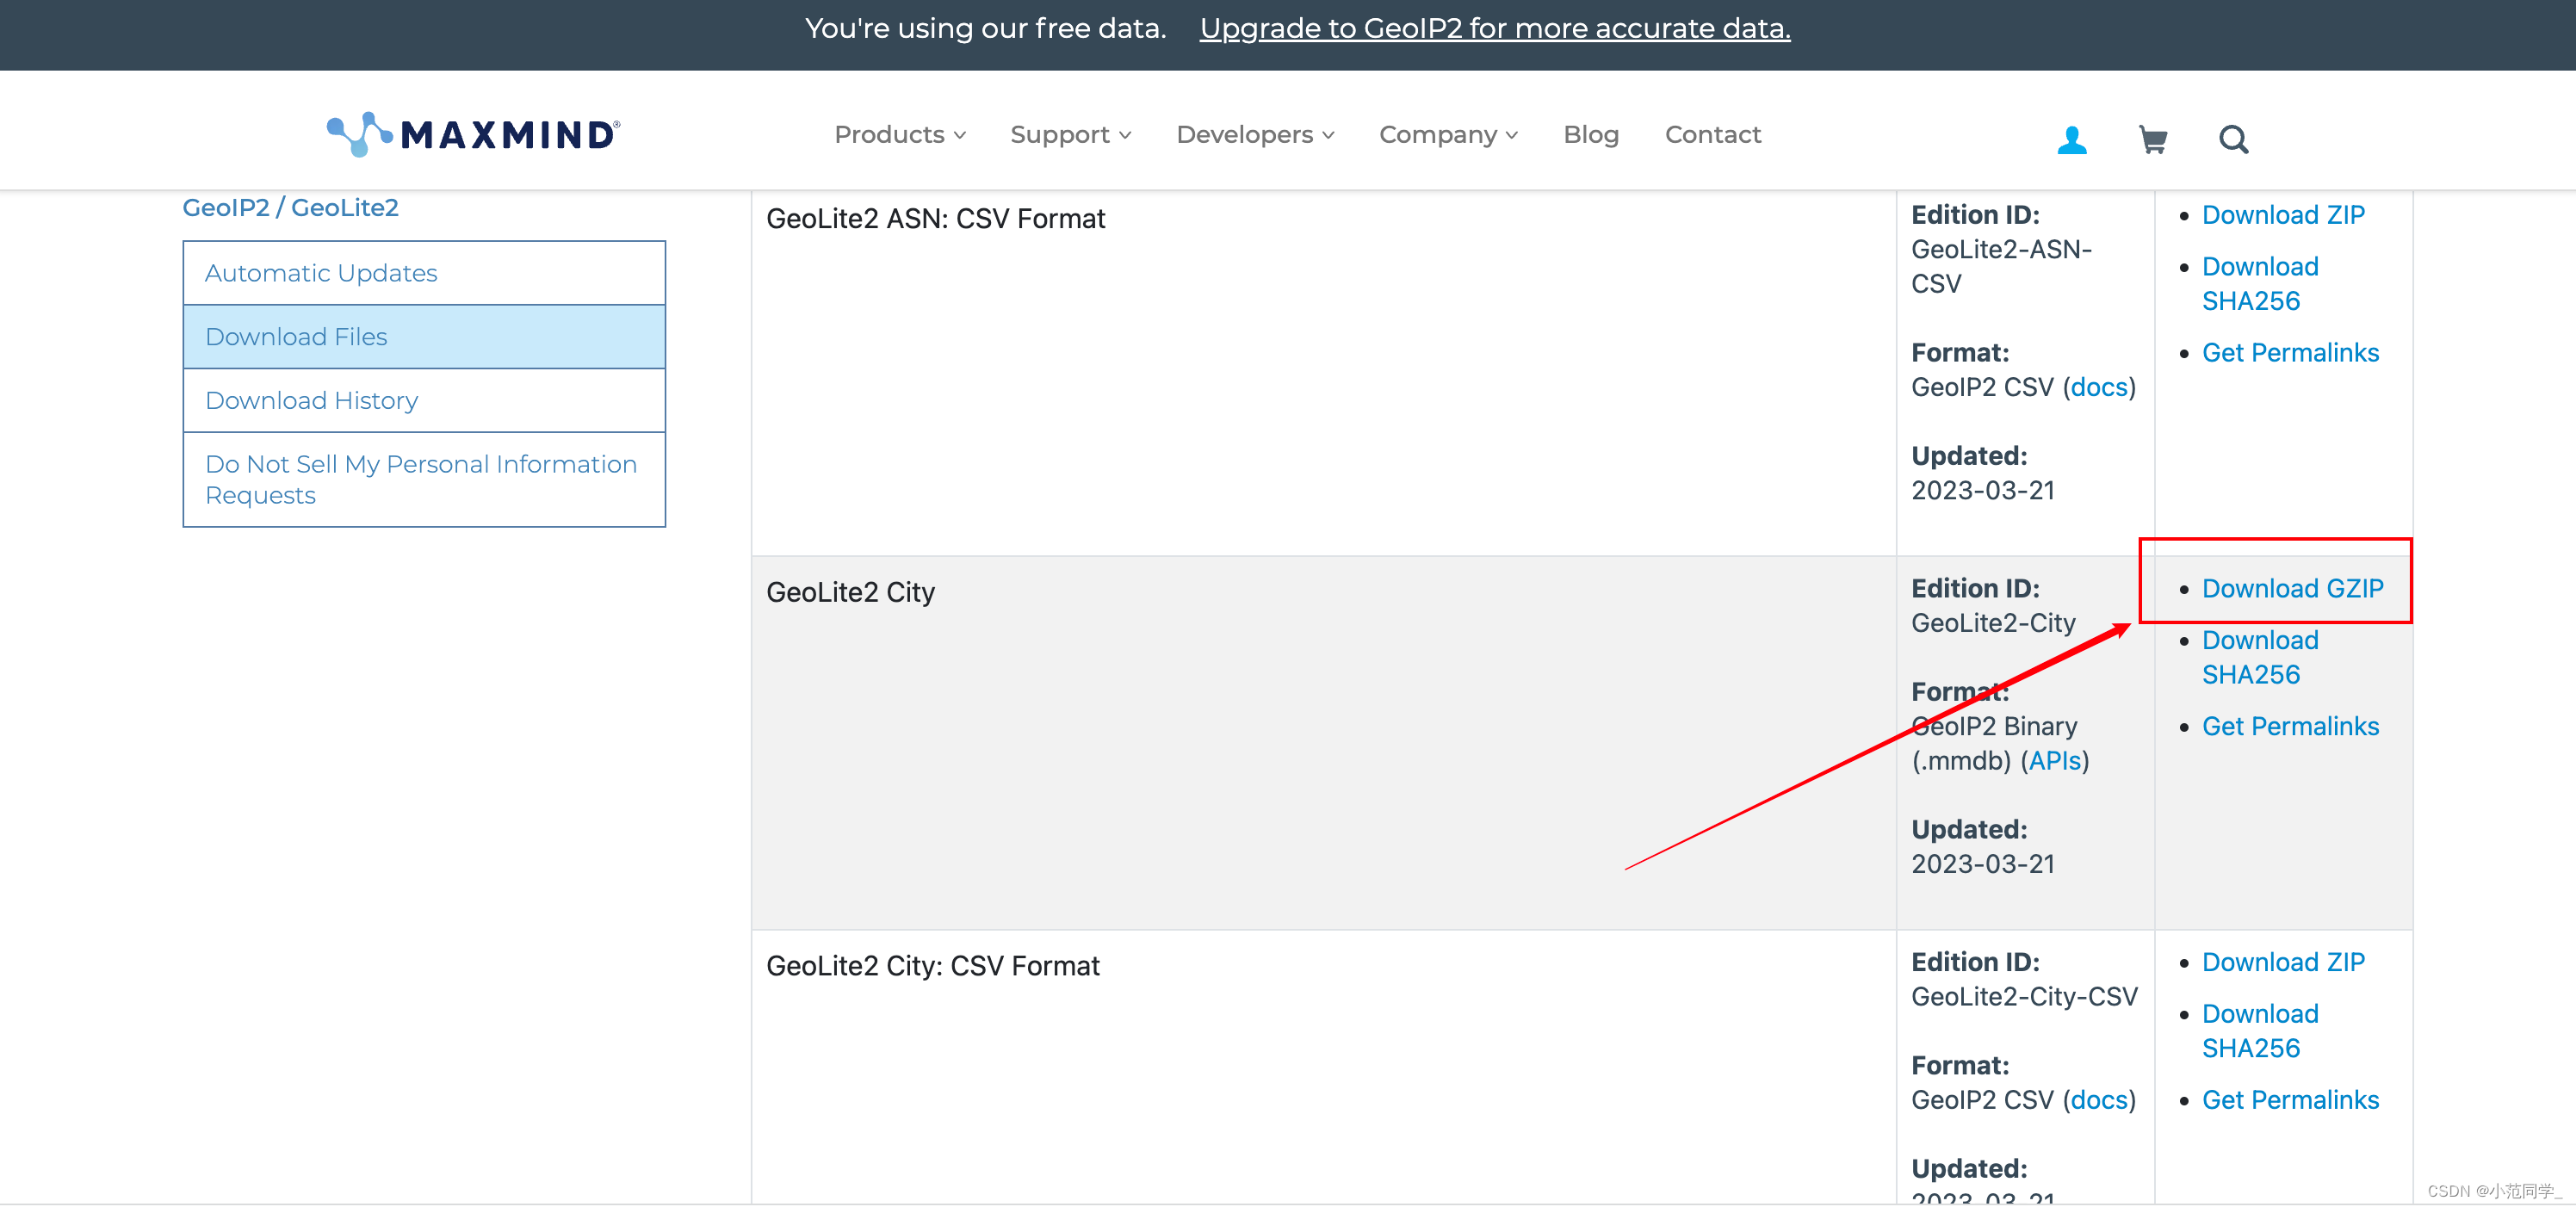Click Download ZIP for GeoLite2 ASN CSV

coord(2282,215)
